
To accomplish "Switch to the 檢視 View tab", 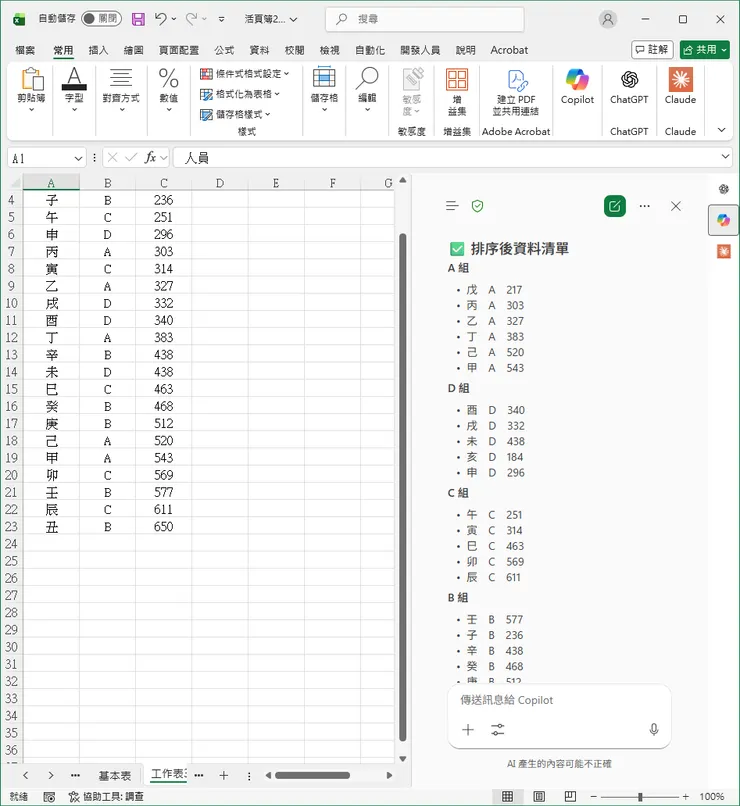I will (x=329, y=50).
